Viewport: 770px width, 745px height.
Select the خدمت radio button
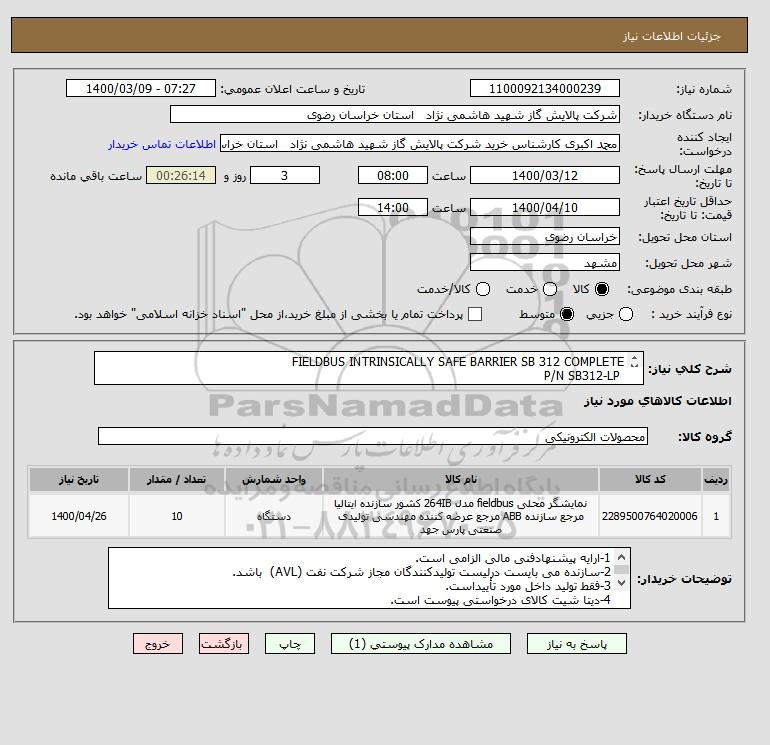[x=550, y=289]
